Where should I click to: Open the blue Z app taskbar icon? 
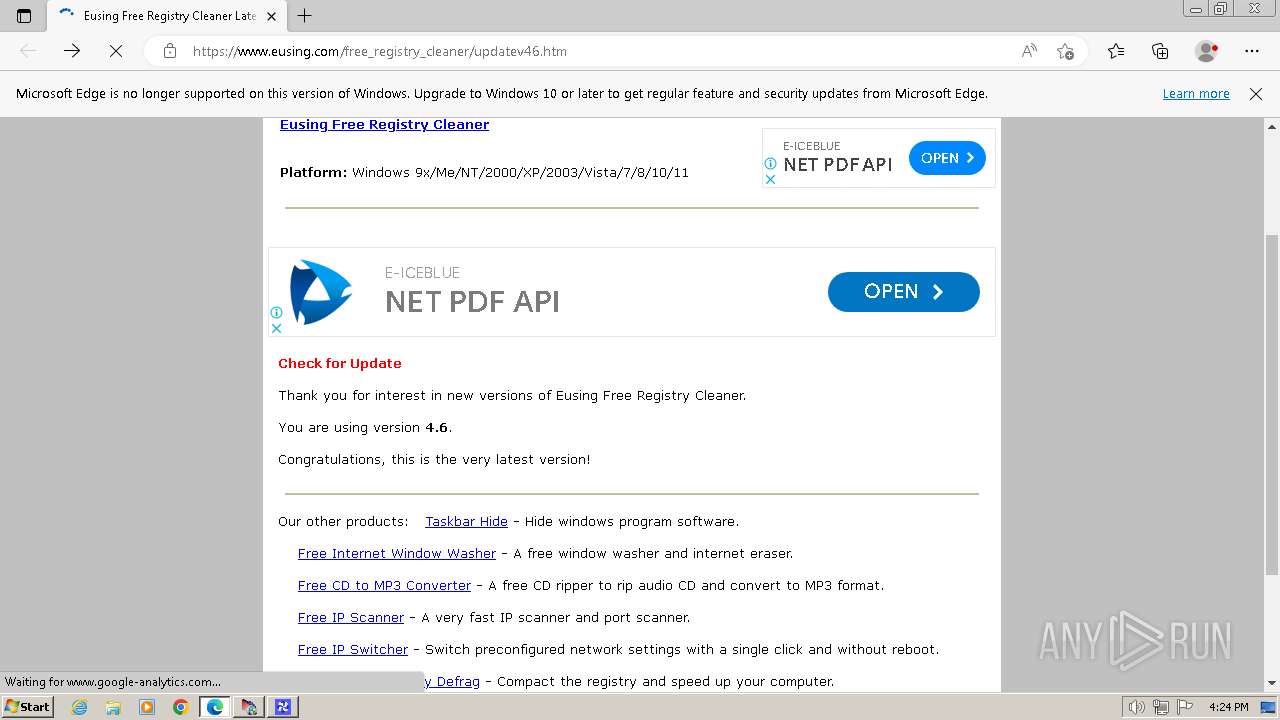[x=283, y=707]
